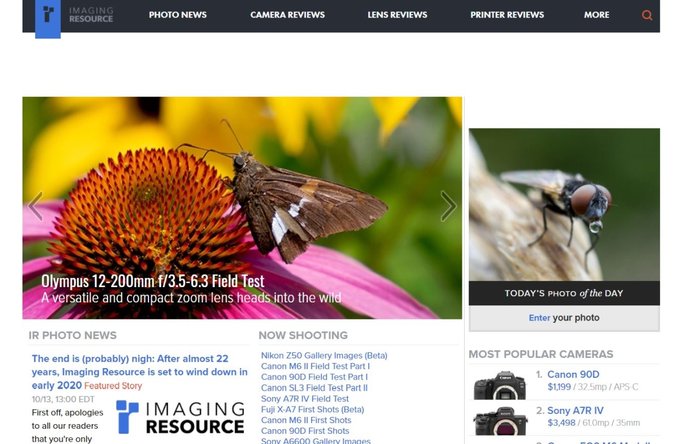680x444 pixels.
Task: Open Olympus 12-200mm Field Test headline
Action: [153, 281]
